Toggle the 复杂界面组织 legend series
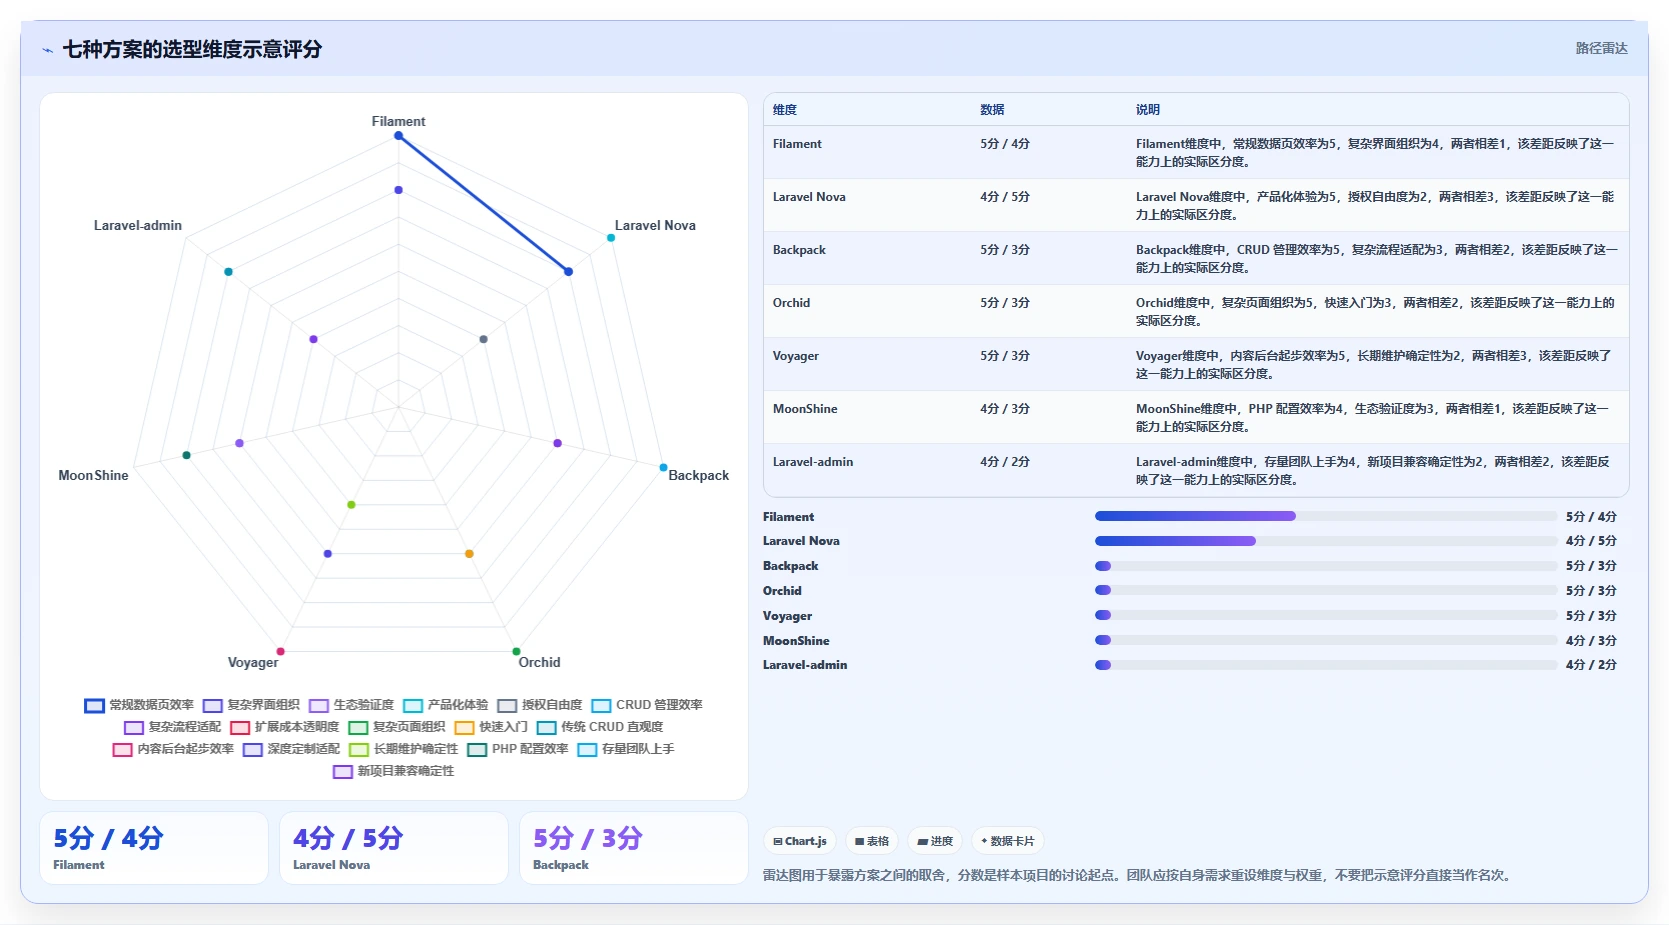 [251, 705]
